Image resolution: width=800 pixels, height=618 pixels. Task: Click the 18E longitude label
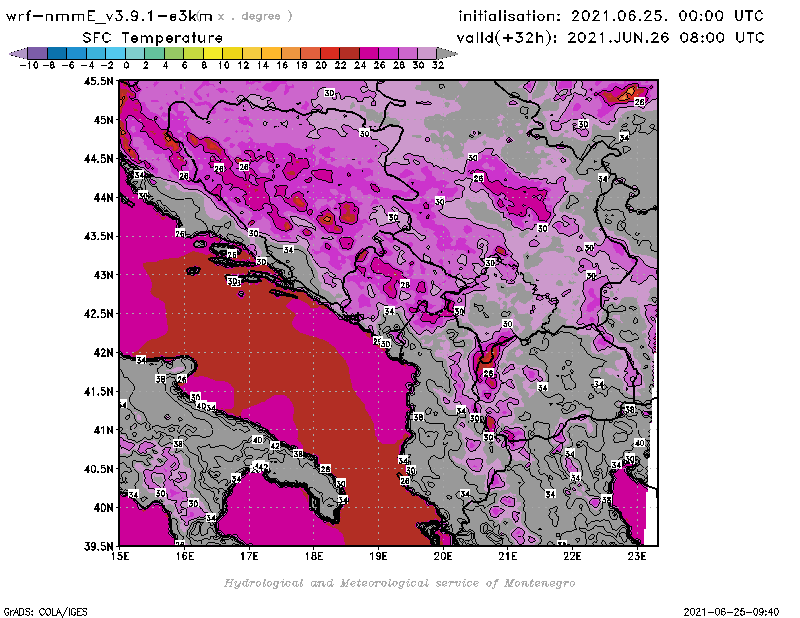click(x=314, y=556)
